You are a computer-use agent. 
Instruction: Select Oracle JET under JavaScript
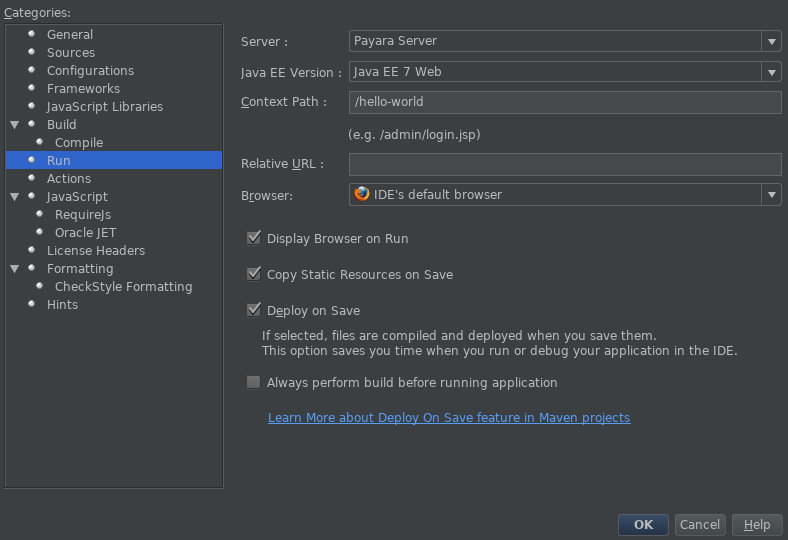click(85, 233)
